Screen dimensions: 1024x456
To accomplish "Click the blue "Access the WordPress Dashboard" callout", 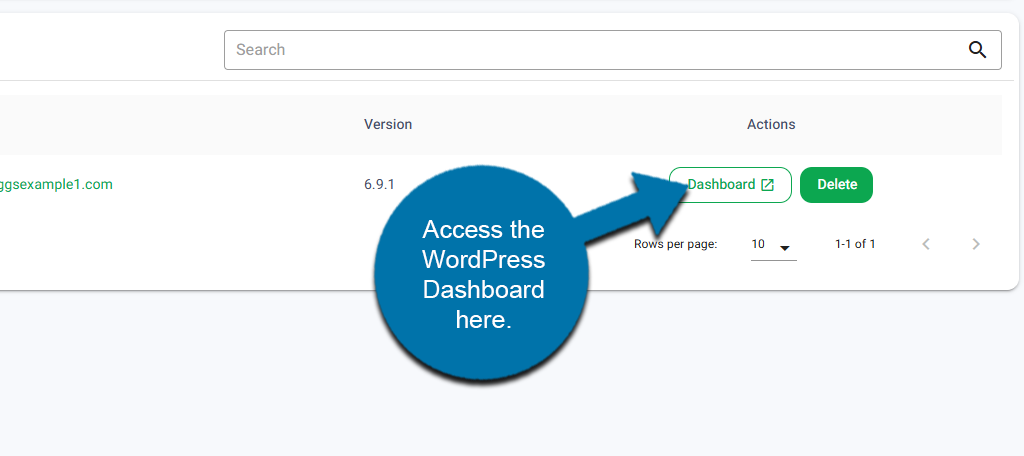I will coord(482,275).
